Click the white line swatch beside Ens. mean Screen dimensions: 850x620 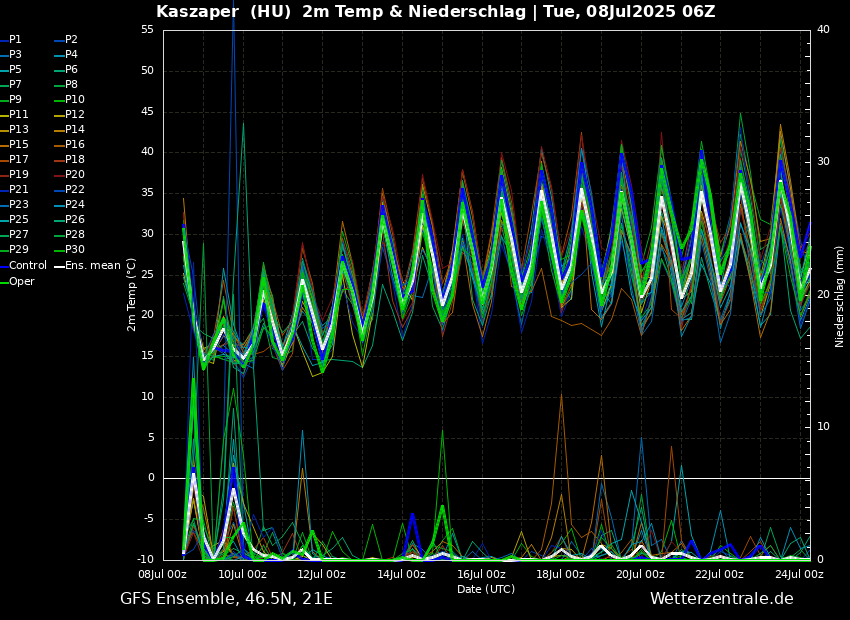coord(58,266)
